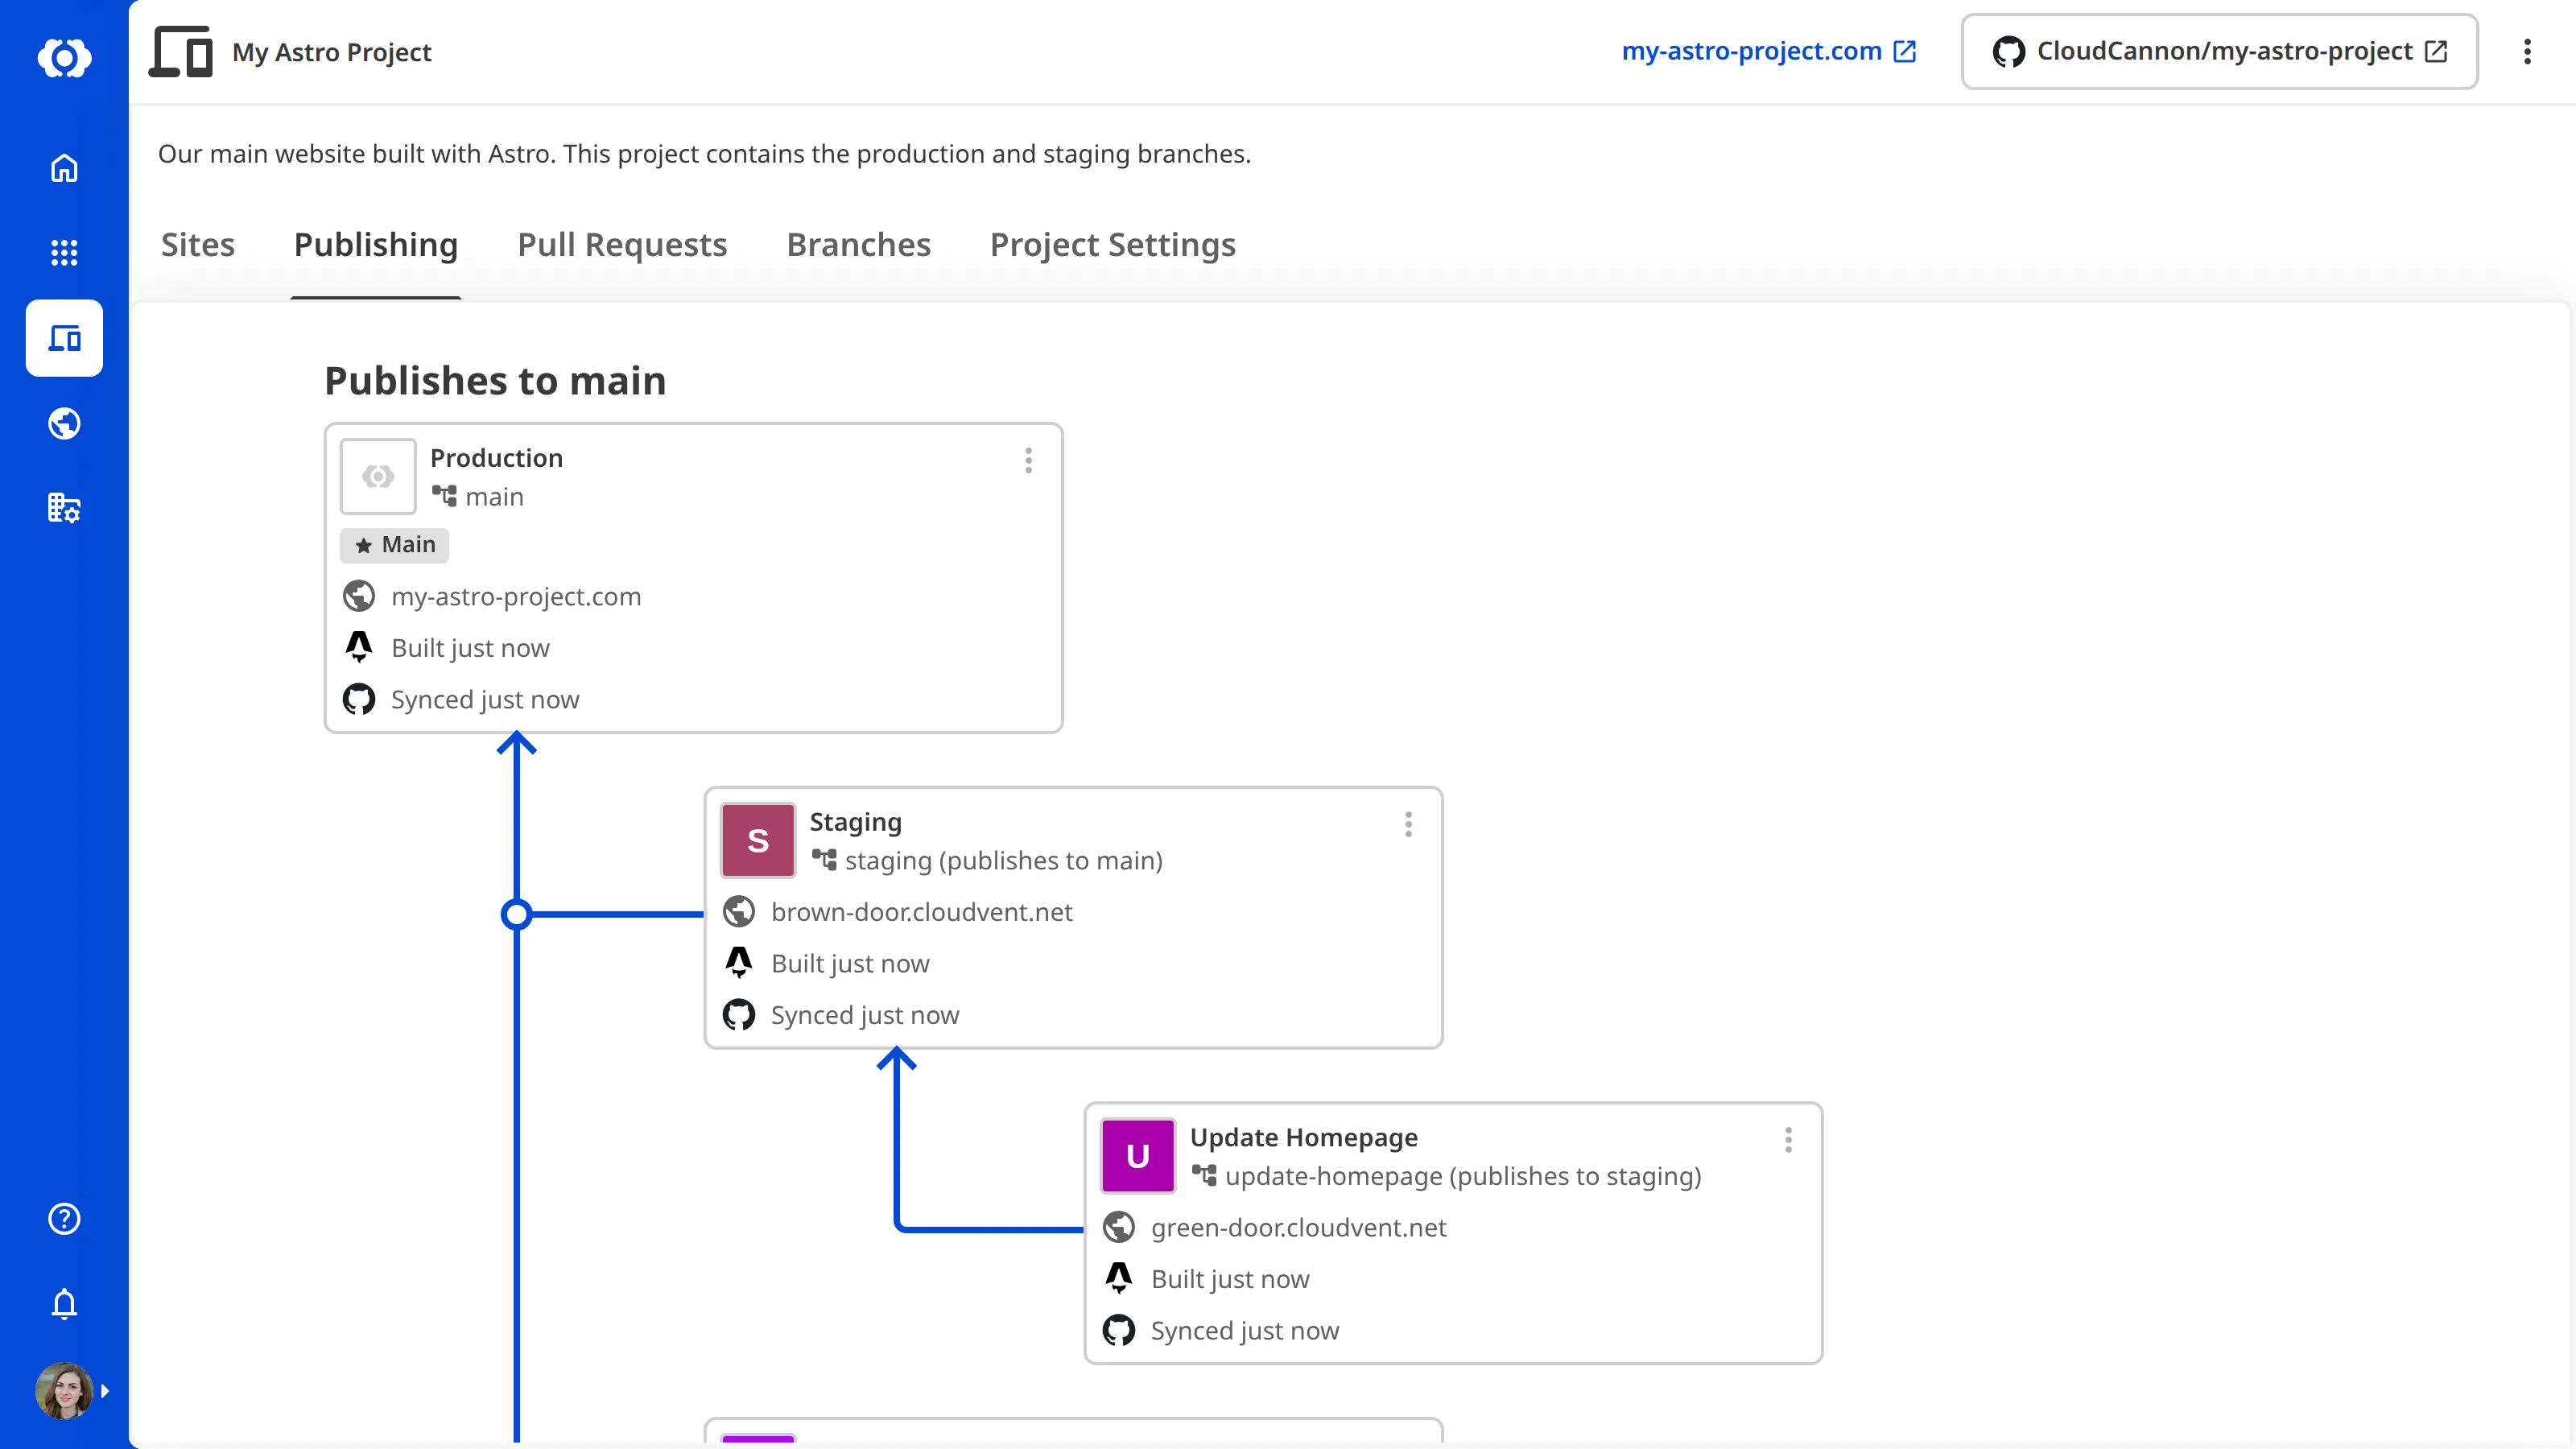Open the Production site card options menu
The width and height of the screenshot is (2576, 1449).
tap(1028, 460)
